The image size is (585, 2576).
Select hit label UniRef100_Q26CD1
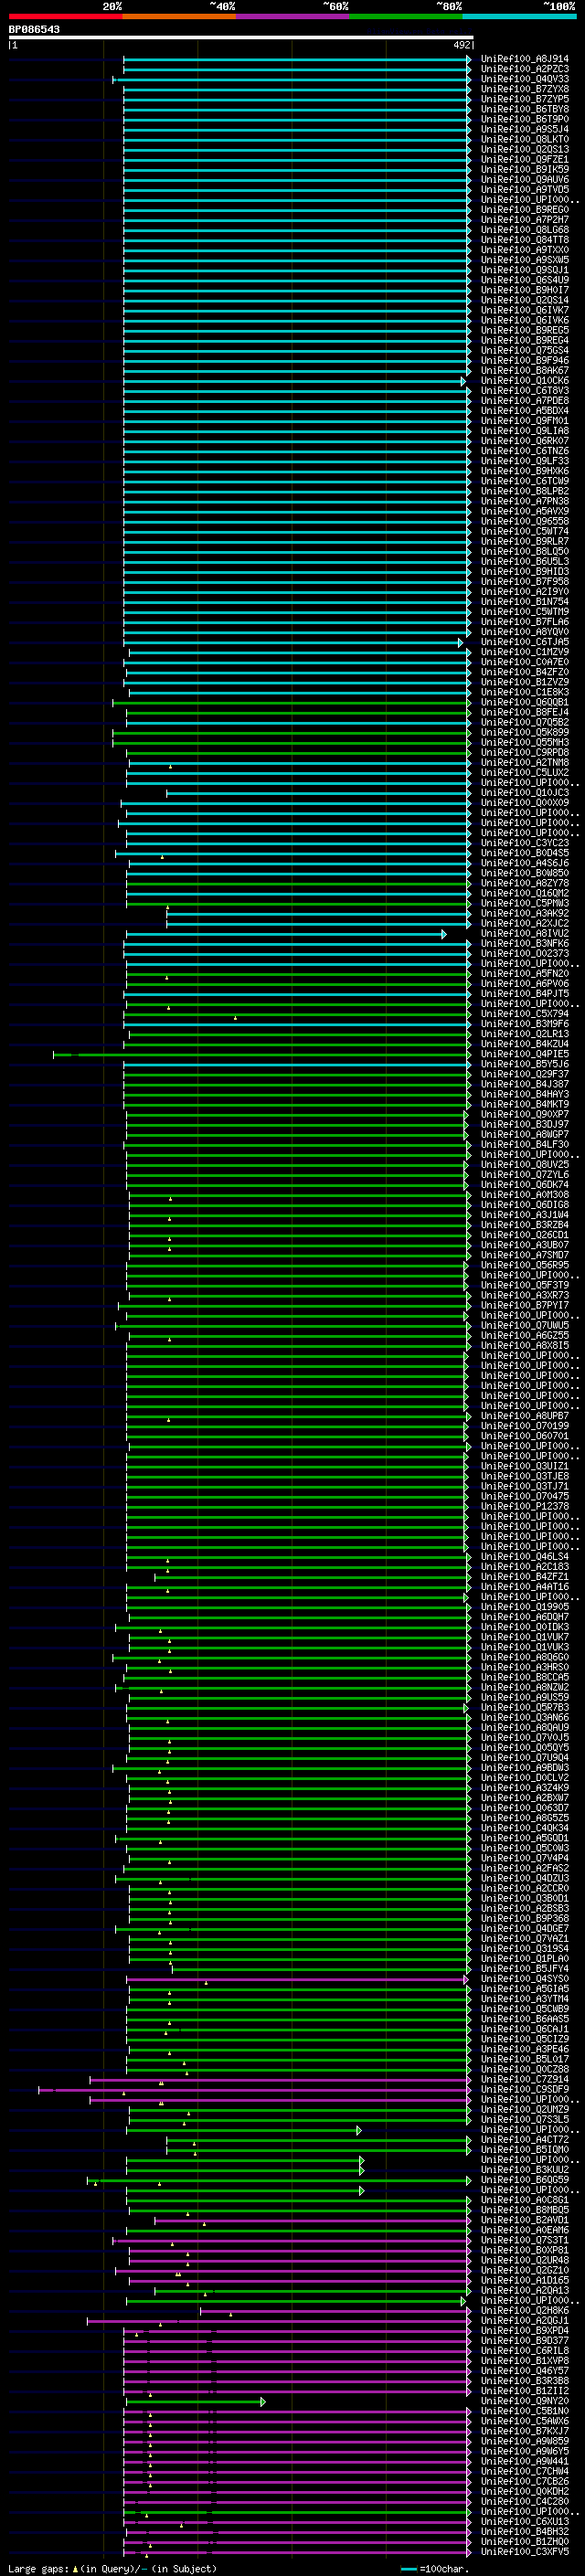[x=524, y=1235]
